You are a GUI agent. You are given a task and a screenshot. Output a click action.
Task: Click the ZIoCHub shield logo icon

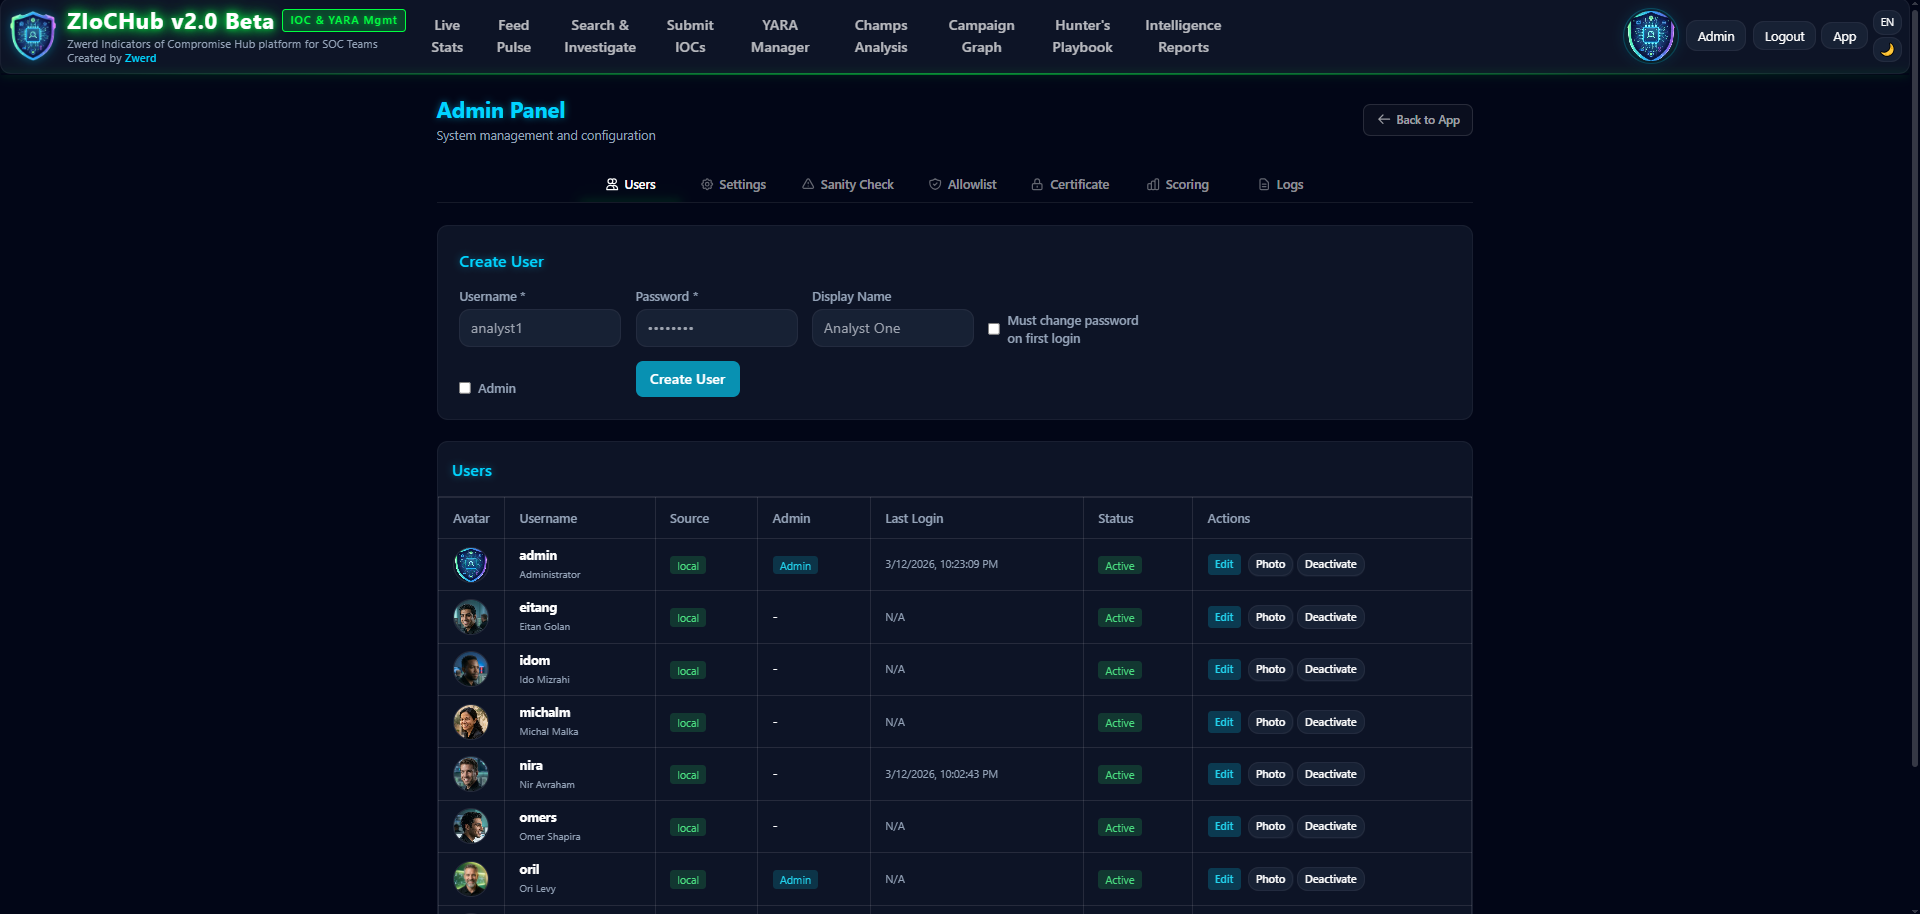[x=33, y=36]
